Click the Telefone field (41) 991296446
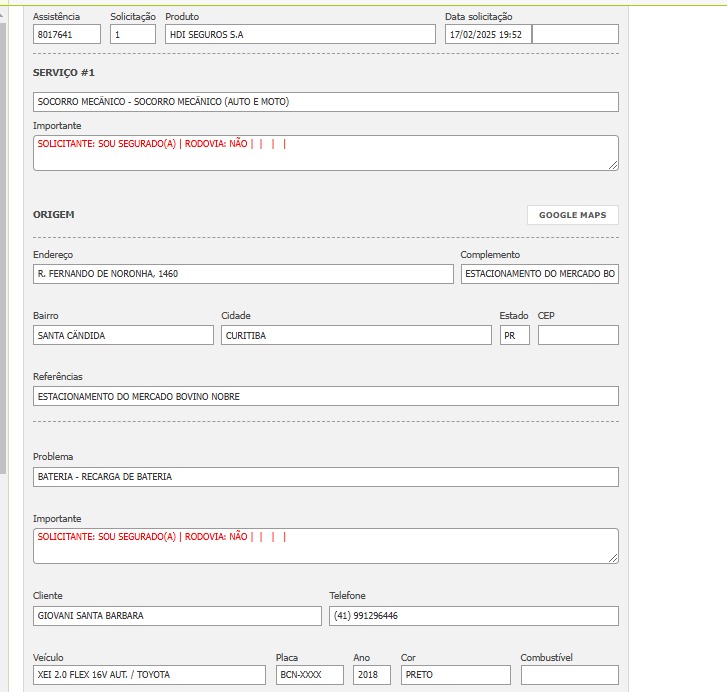The image size is (727, 692). tap(474, 616)
